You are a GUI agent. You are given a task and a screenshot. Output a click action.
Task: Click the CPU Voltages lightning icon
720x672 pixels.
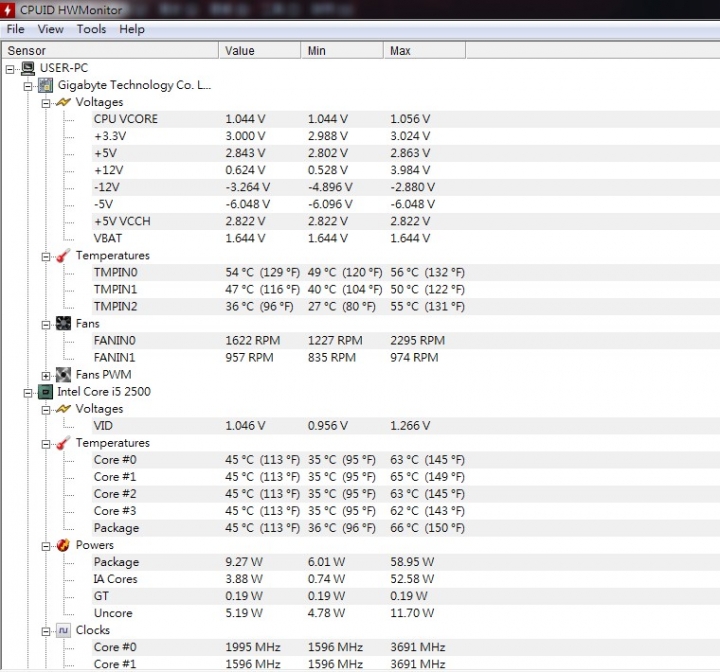(63, 409)
